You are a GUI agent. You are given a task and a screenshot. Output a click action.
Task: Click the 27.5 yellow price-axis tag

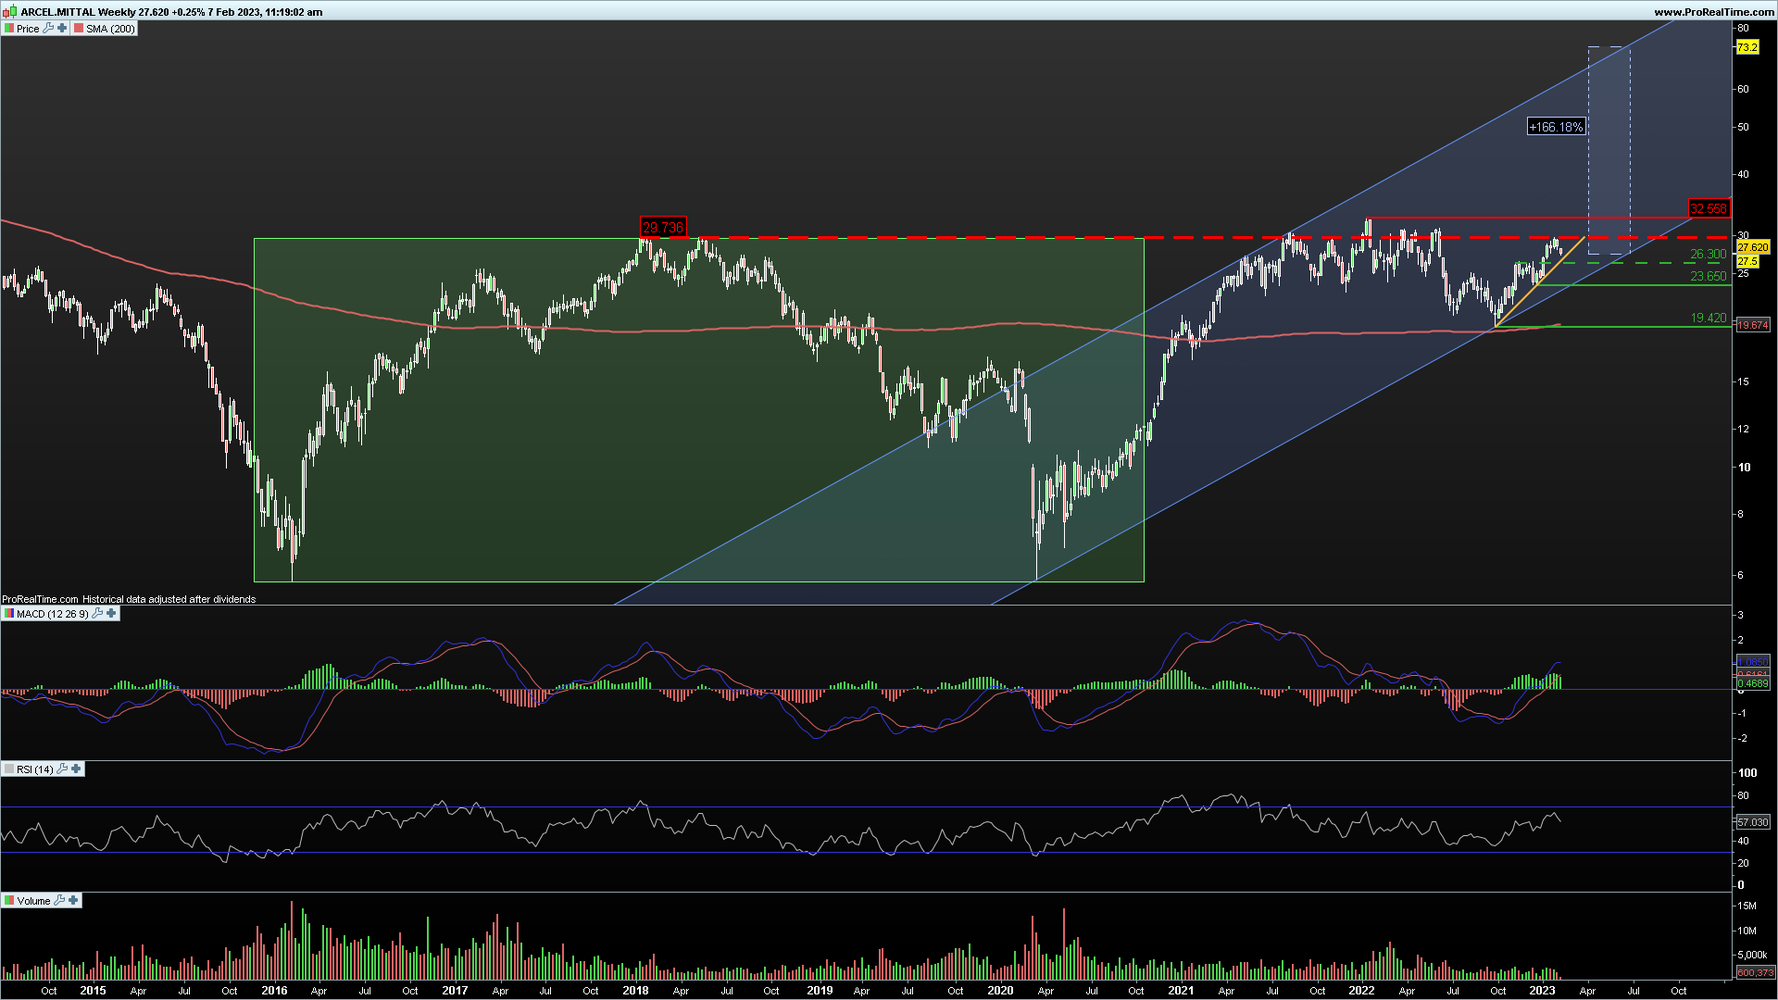(1747, 261)
